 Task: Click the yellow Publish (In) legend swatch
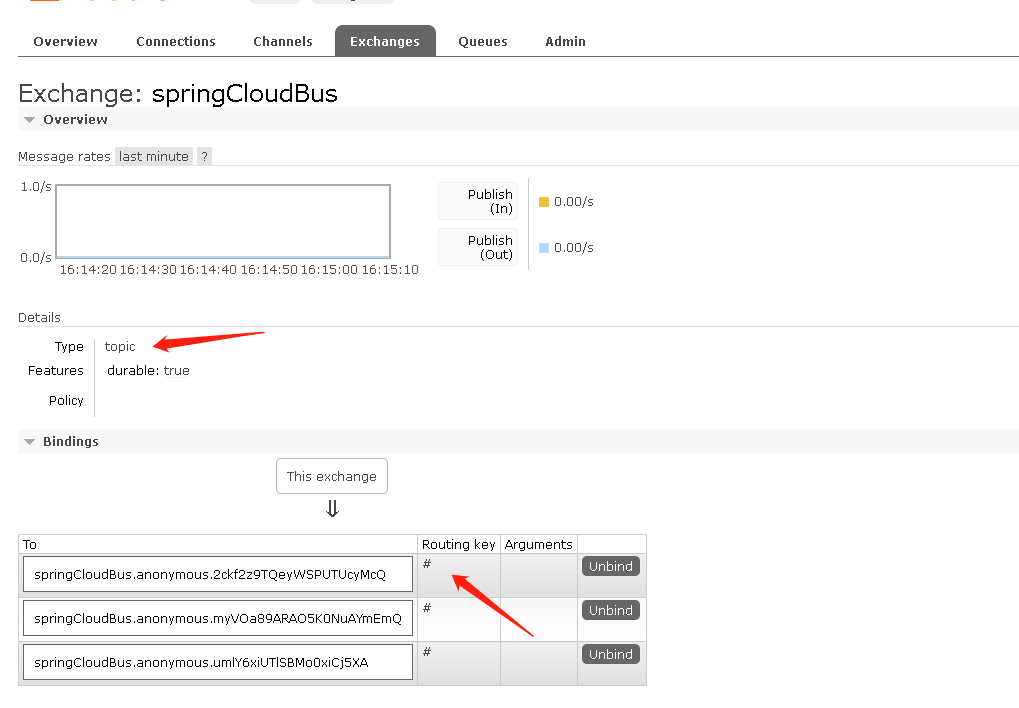click(544, 202)
